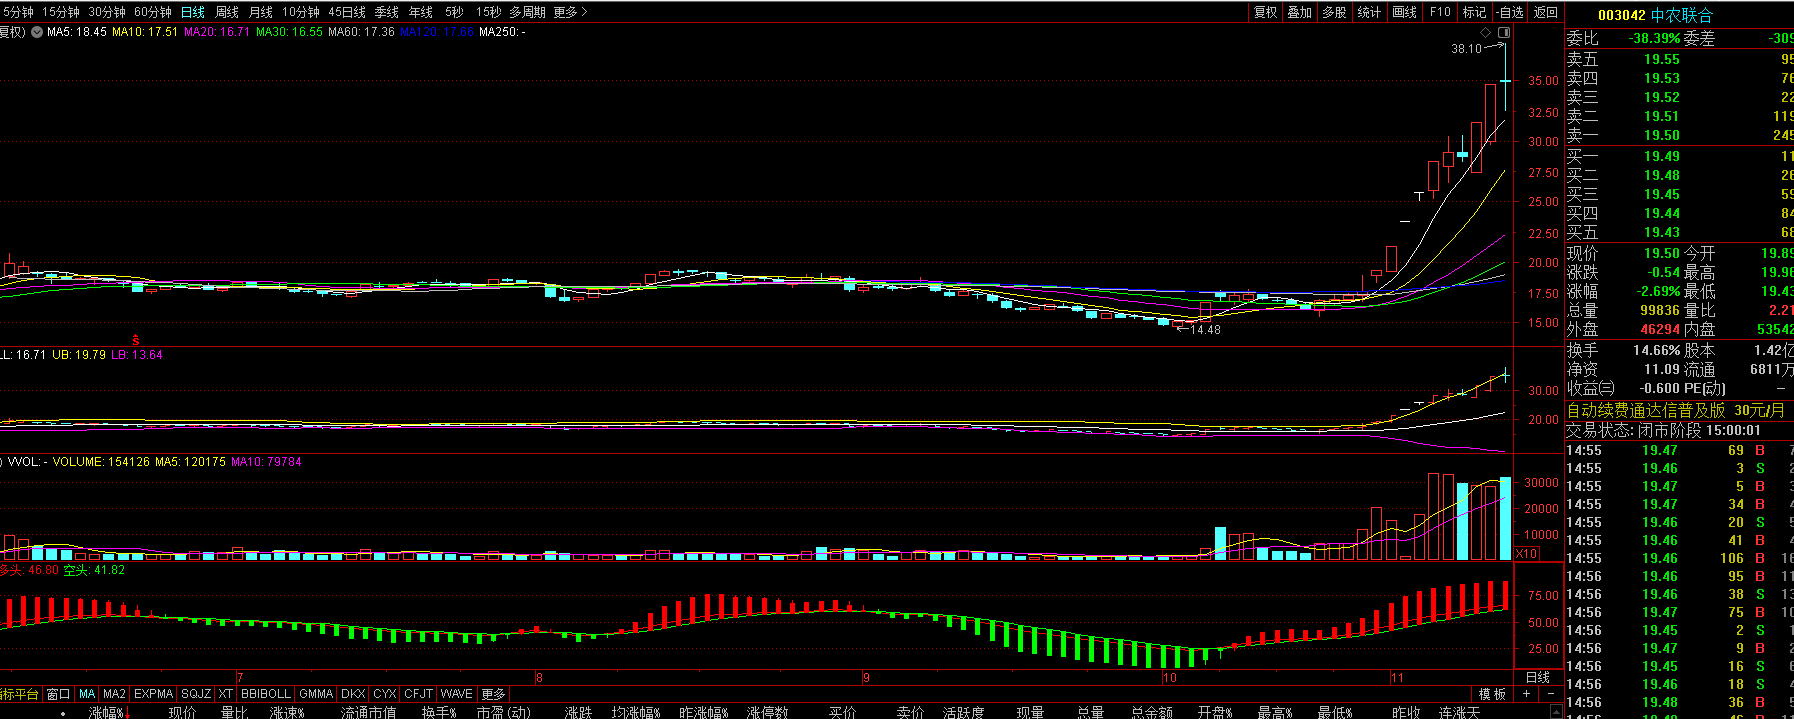
Task: Expand the 更多 periods list at top
Action: [x=570, y=12]
